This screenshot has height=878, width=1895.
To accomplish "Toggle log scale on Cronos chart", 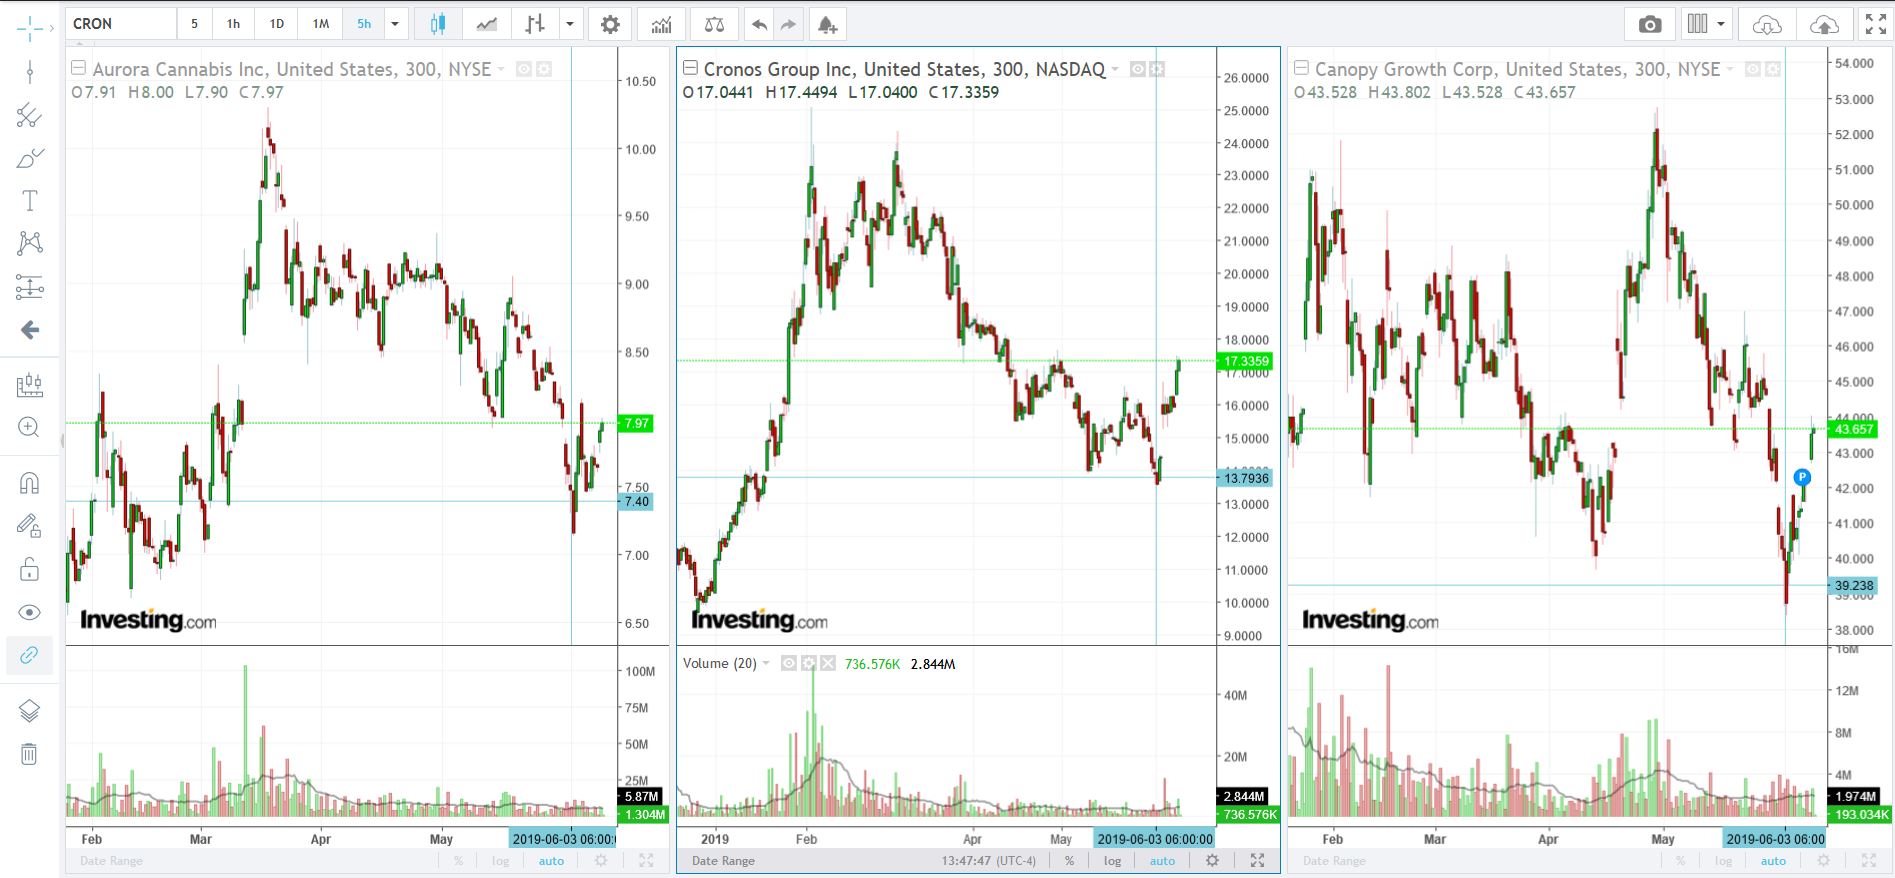I will (x=1112, y=861).
